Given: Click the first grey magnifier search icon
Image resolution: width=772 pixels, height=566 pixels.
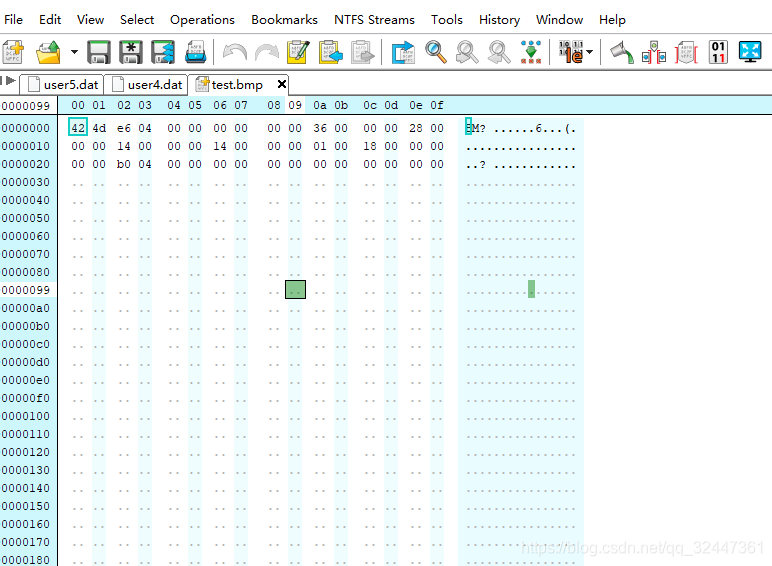Looking at the screenshot, I should coord(467,52).
